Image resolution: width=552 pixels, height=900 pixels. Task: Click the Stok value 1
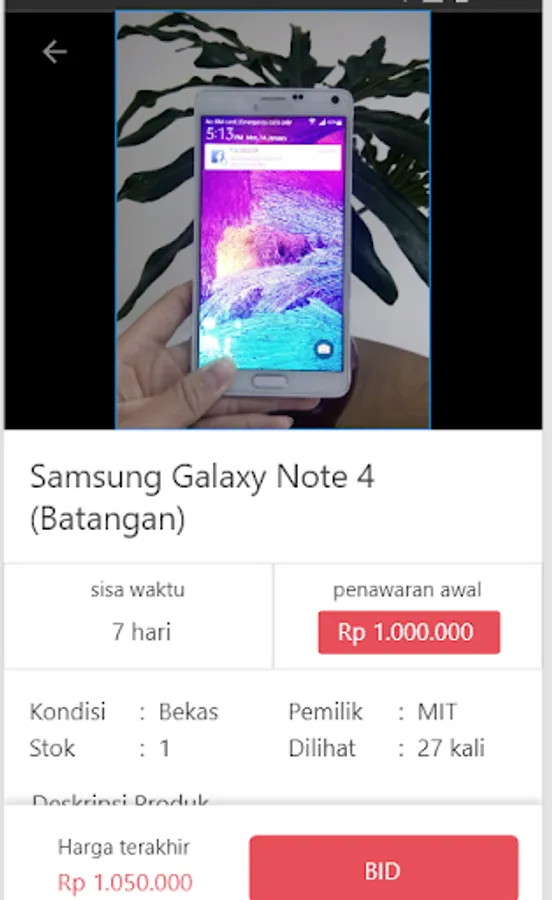164,748
